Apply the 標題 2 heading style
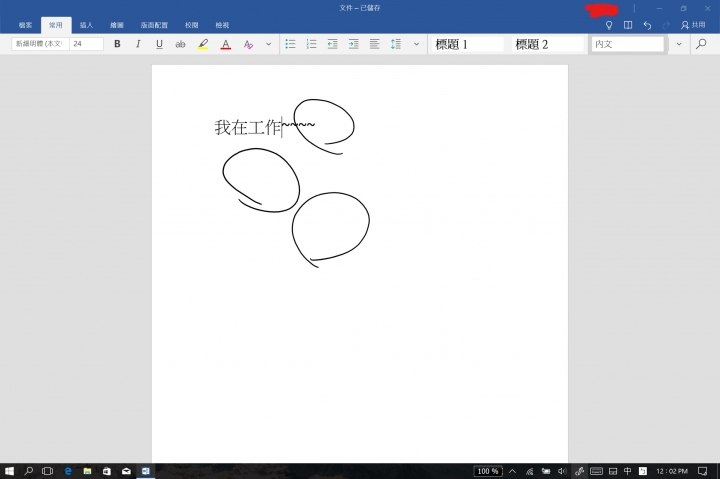This screenshot has height=479, width=720. tap(548, 44)
